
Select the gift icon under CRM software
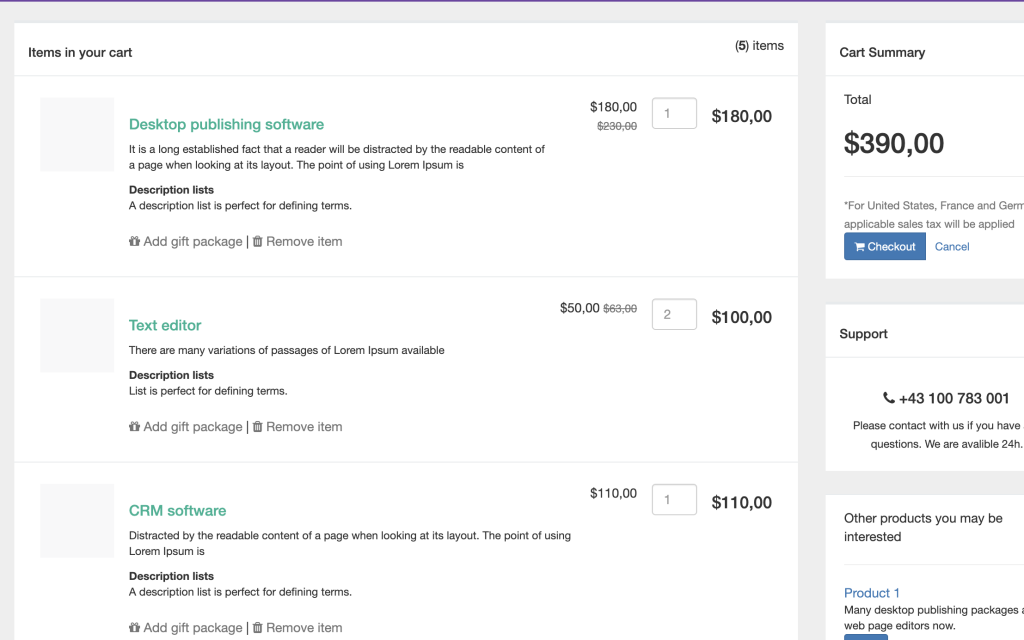(x=134, y=627)
